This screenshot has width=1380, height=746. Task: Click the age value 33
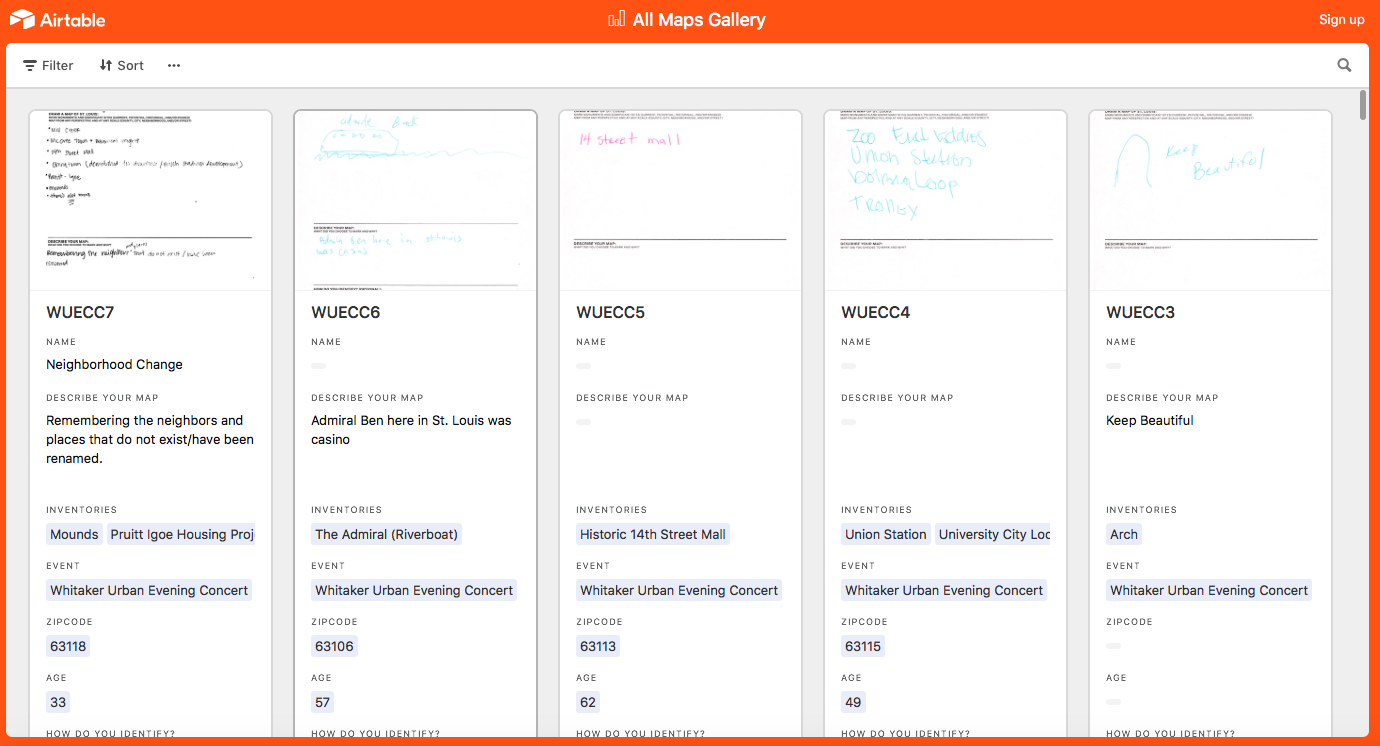coord(58,702)
